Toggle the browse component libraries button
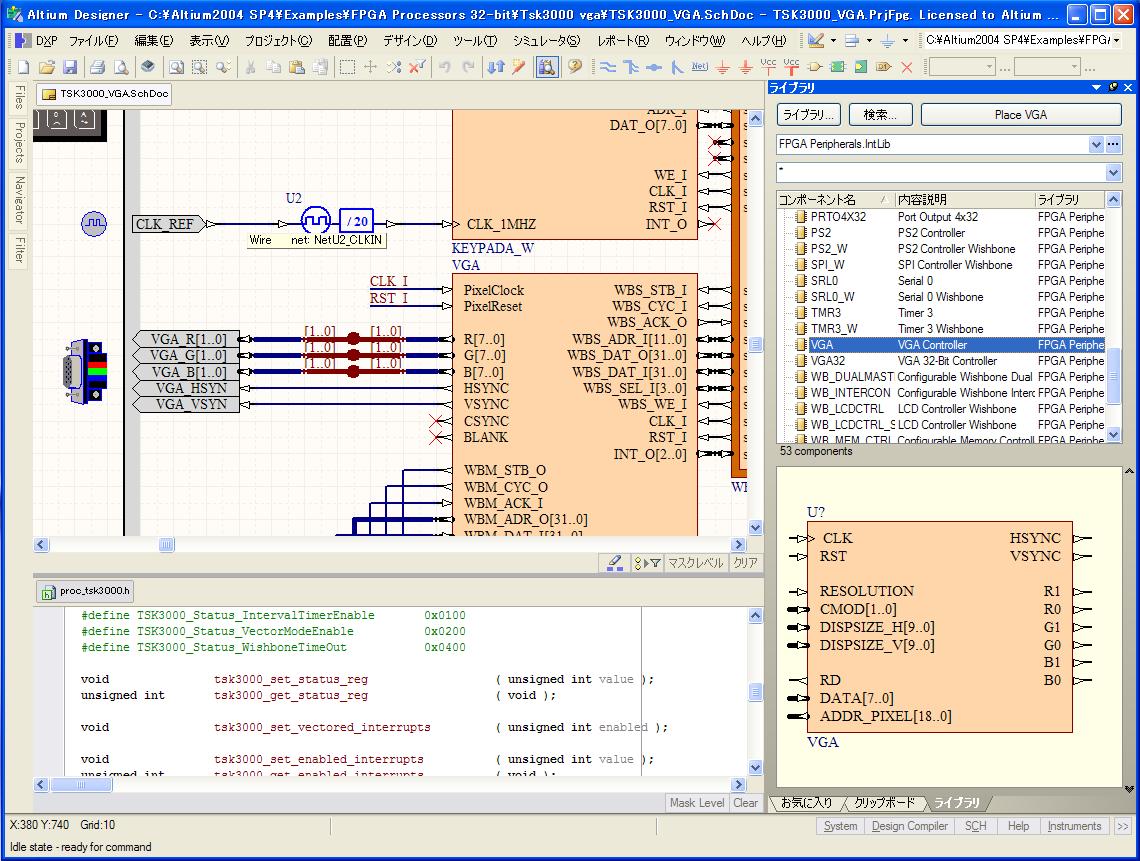The height and width of the screenshot is (861, 1140). point(547,68)
